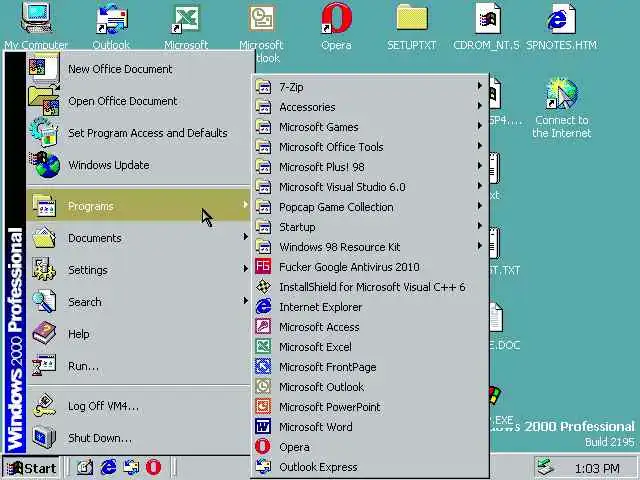This screenshot has height=480, width=640.
Task: Click the Microsoft Visual Studio 6.0 label
Action: pyautogui.click(x=342, y=187)
